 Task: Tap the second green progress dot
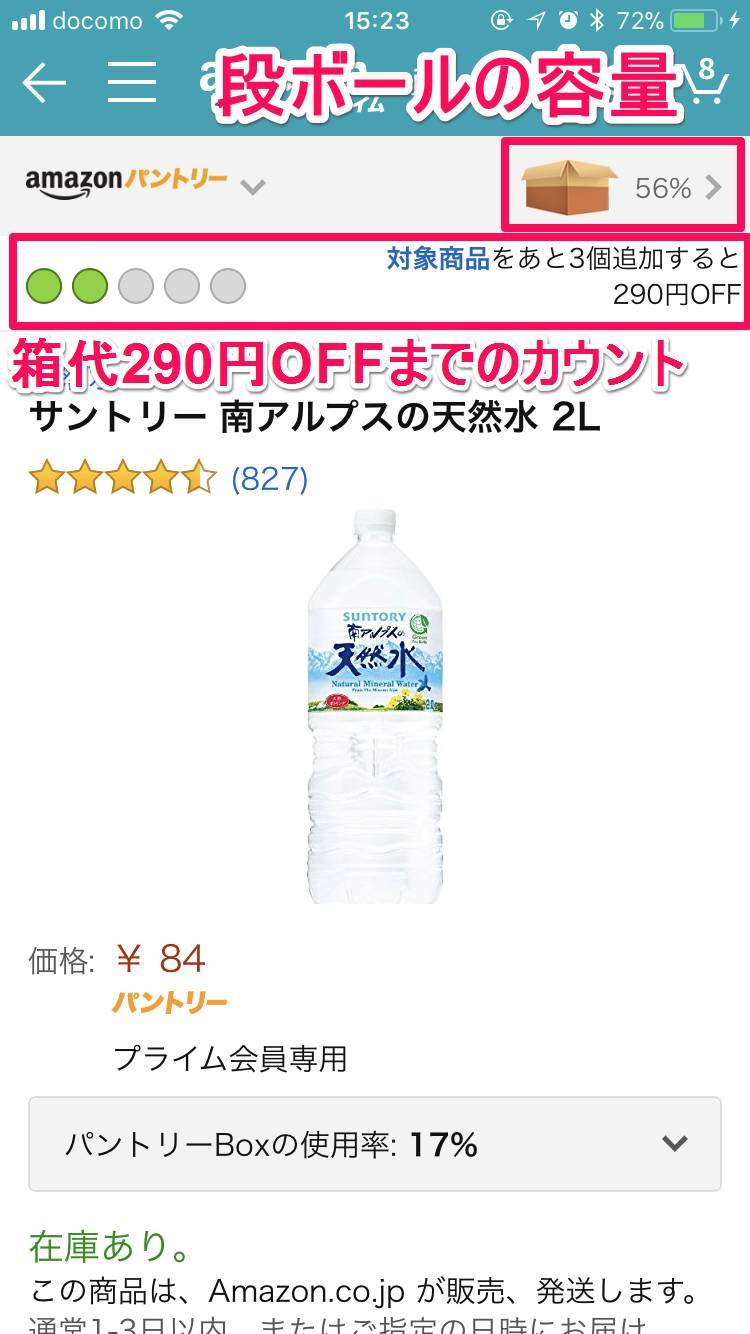[x=90, y=286]
